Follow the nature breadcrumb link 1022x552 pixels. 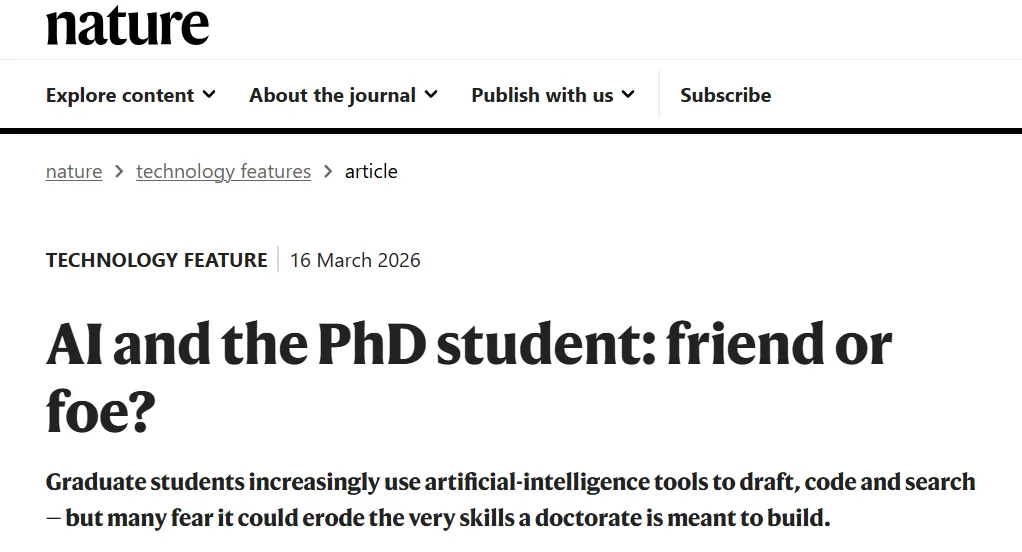(74, 171)
